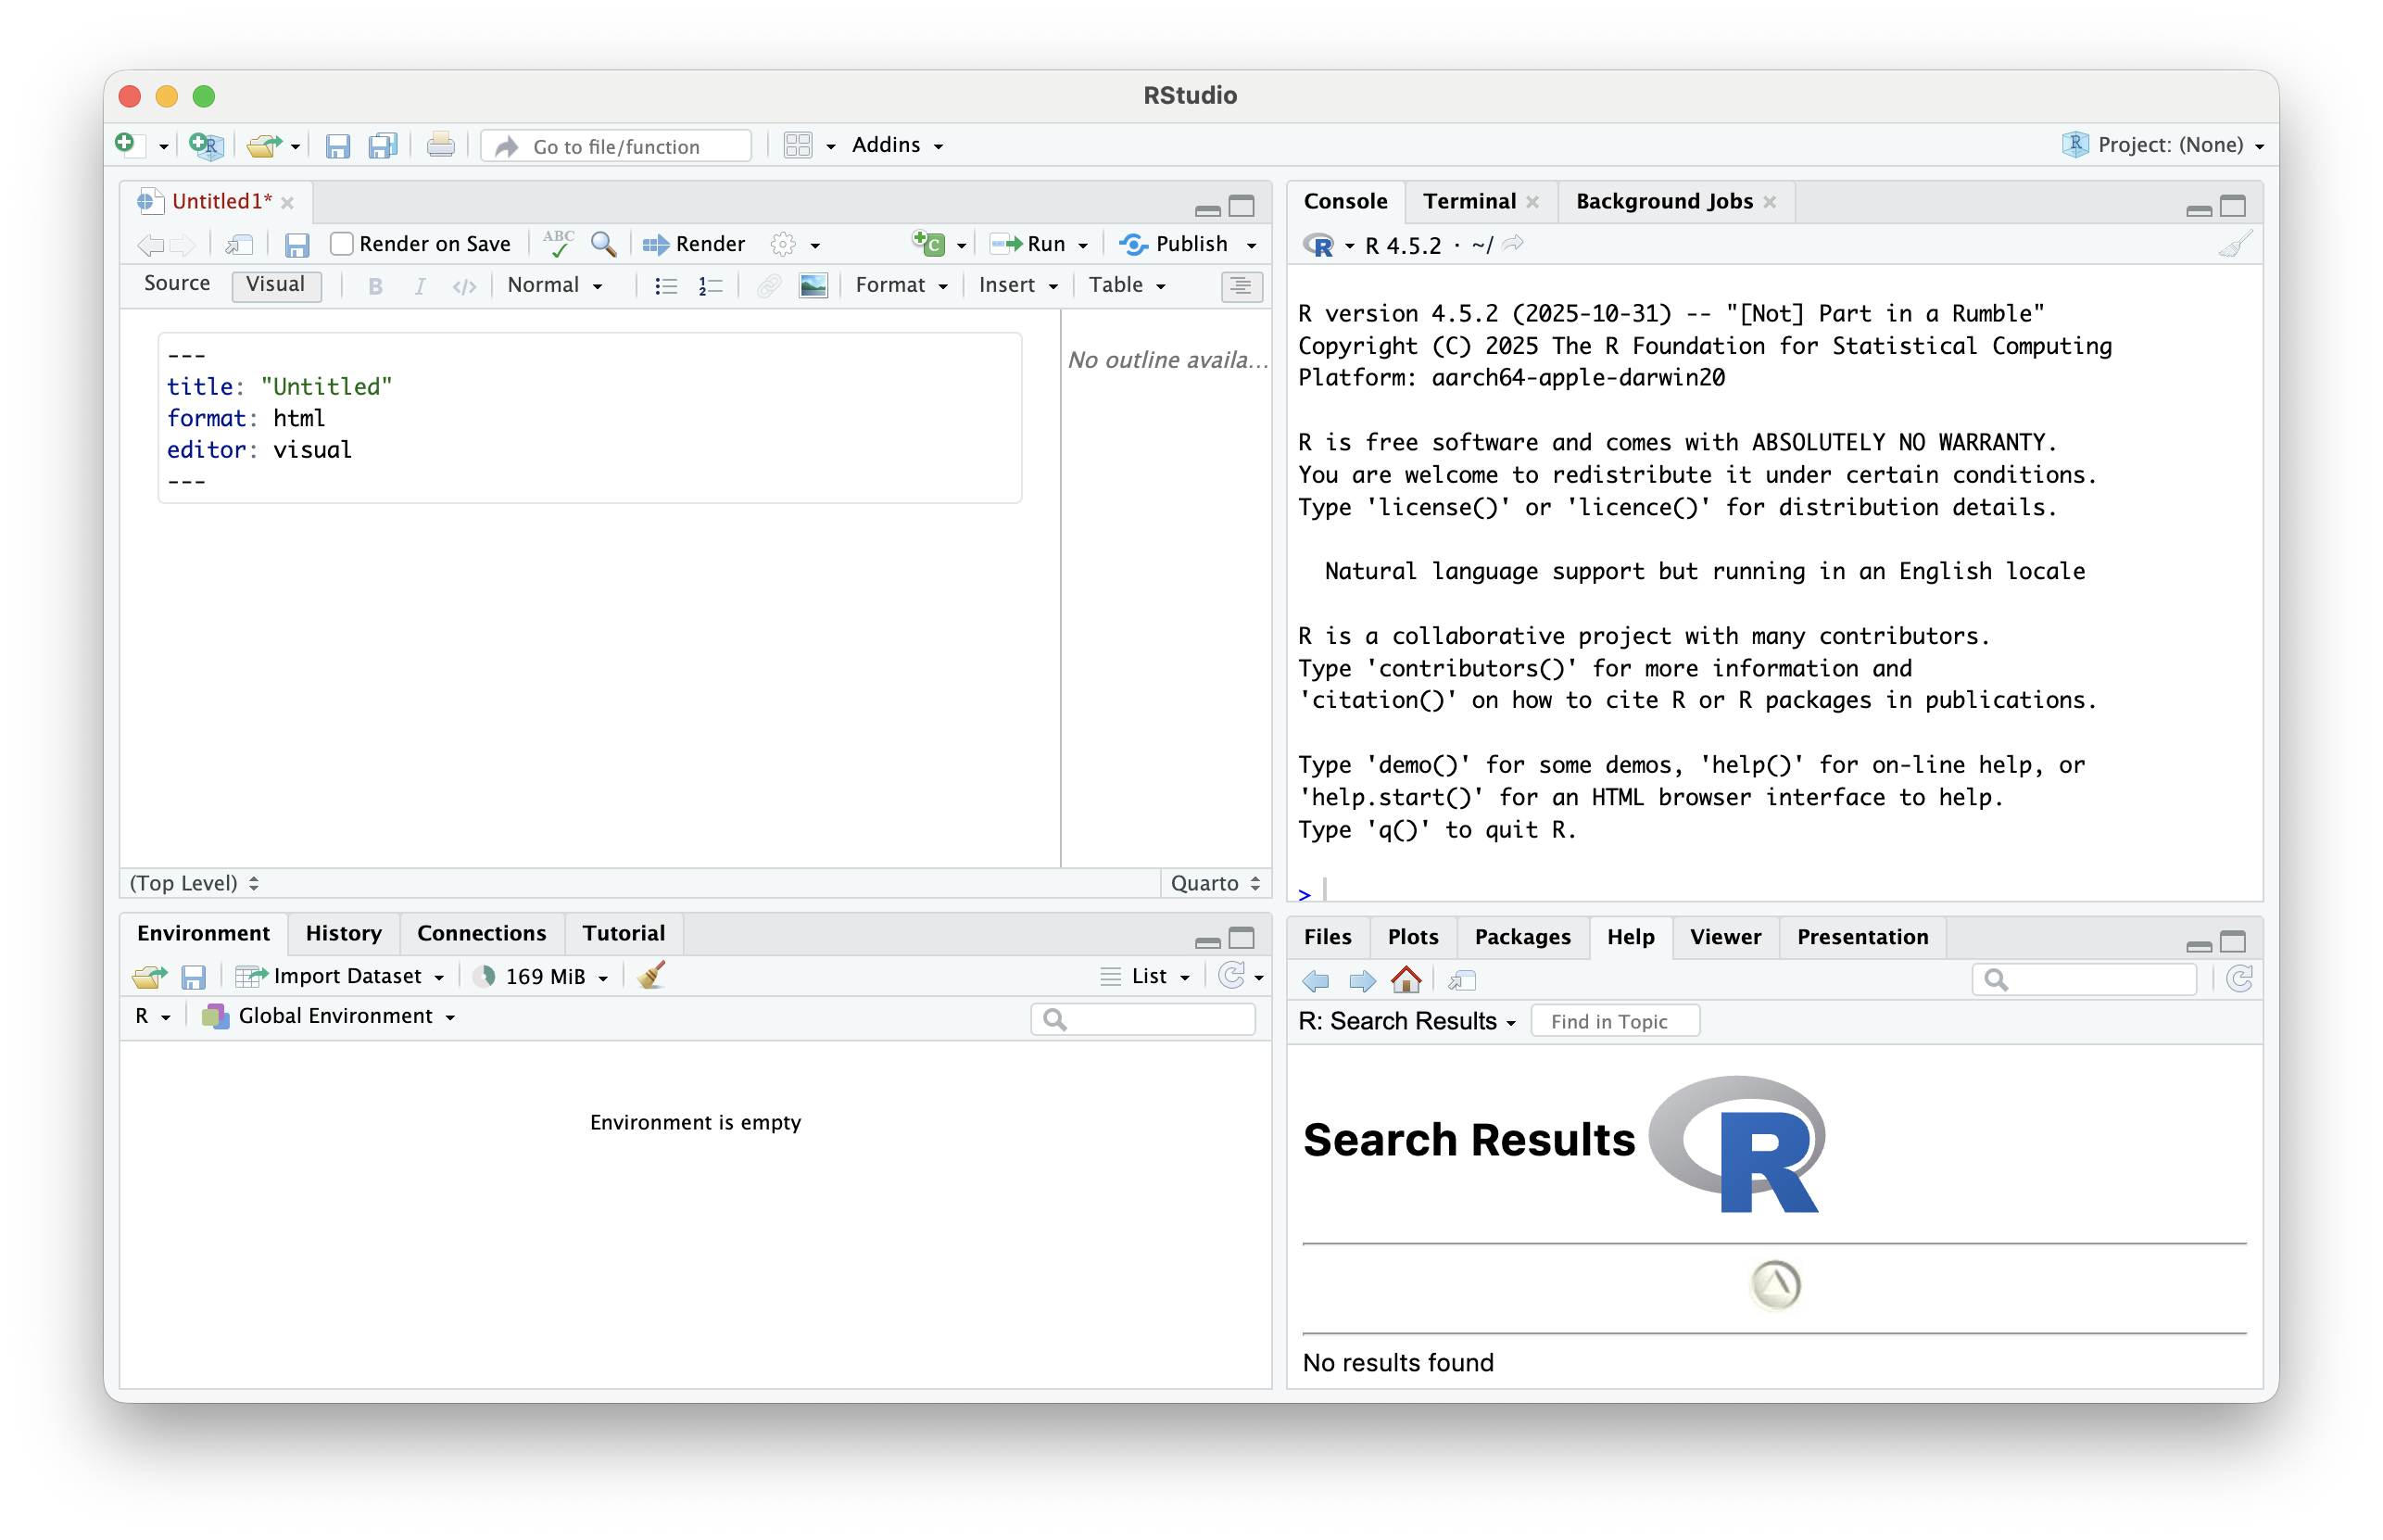This screenshot has width=2383, height=1540.
Task: Clear environment with the broom icon
Action: [x=651, y=976]
